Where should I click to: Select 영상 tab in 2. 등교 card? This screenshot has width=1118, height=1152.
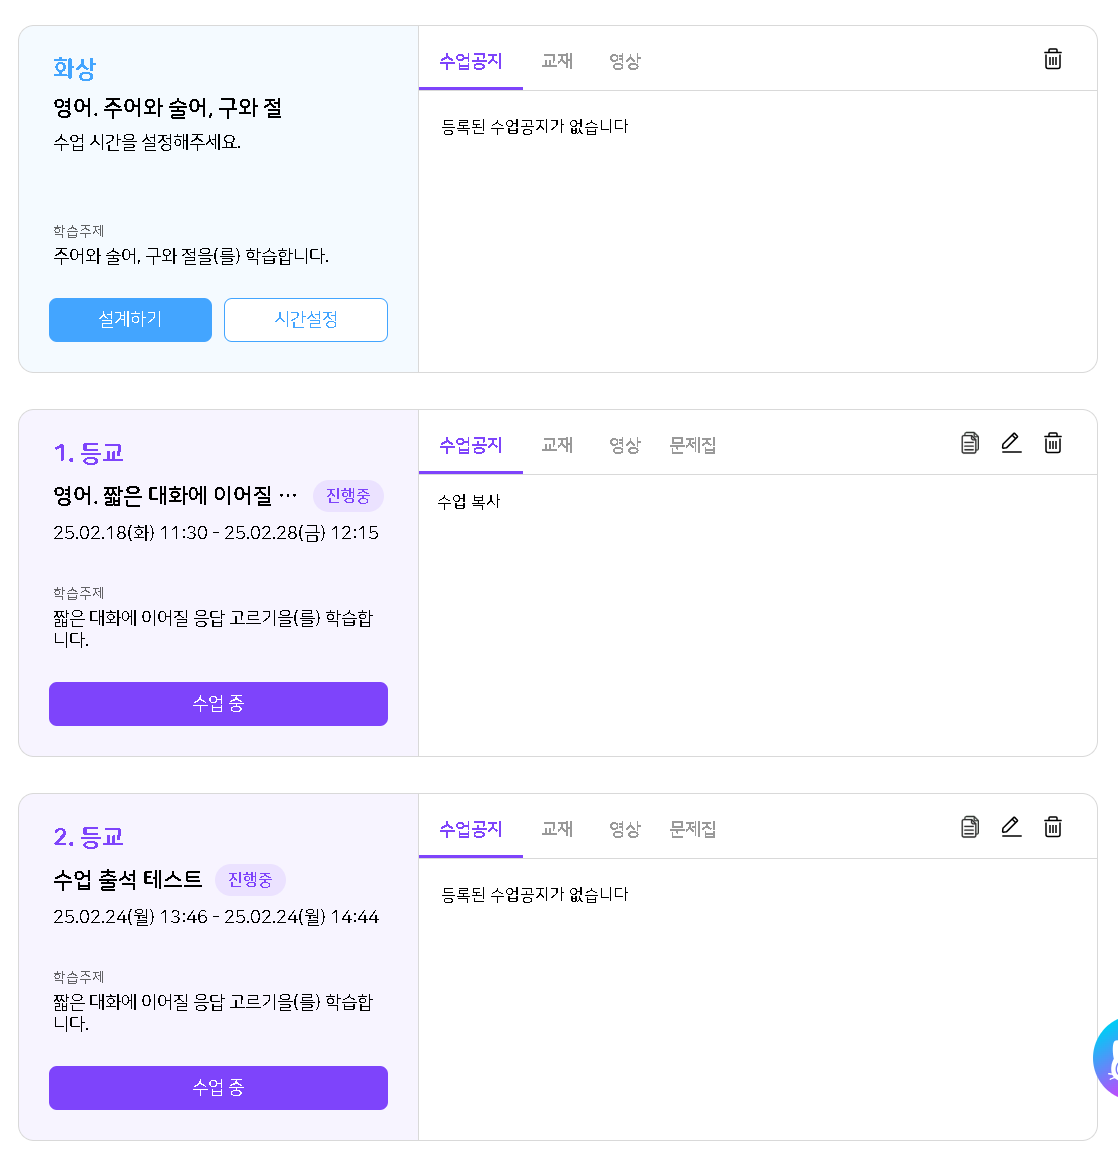tap(625, 829)
